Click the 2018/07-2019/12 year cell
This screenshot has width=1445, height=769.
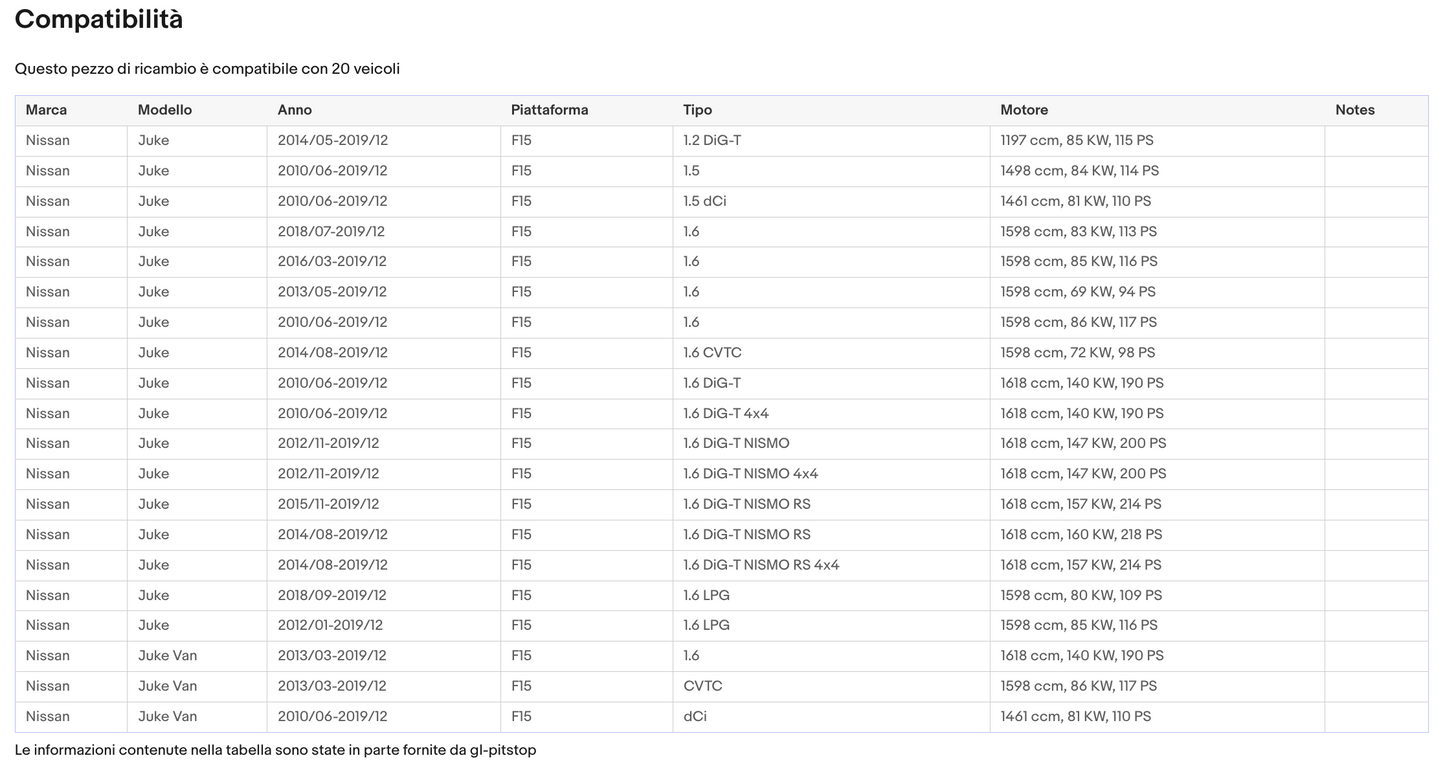pos(331,231)
